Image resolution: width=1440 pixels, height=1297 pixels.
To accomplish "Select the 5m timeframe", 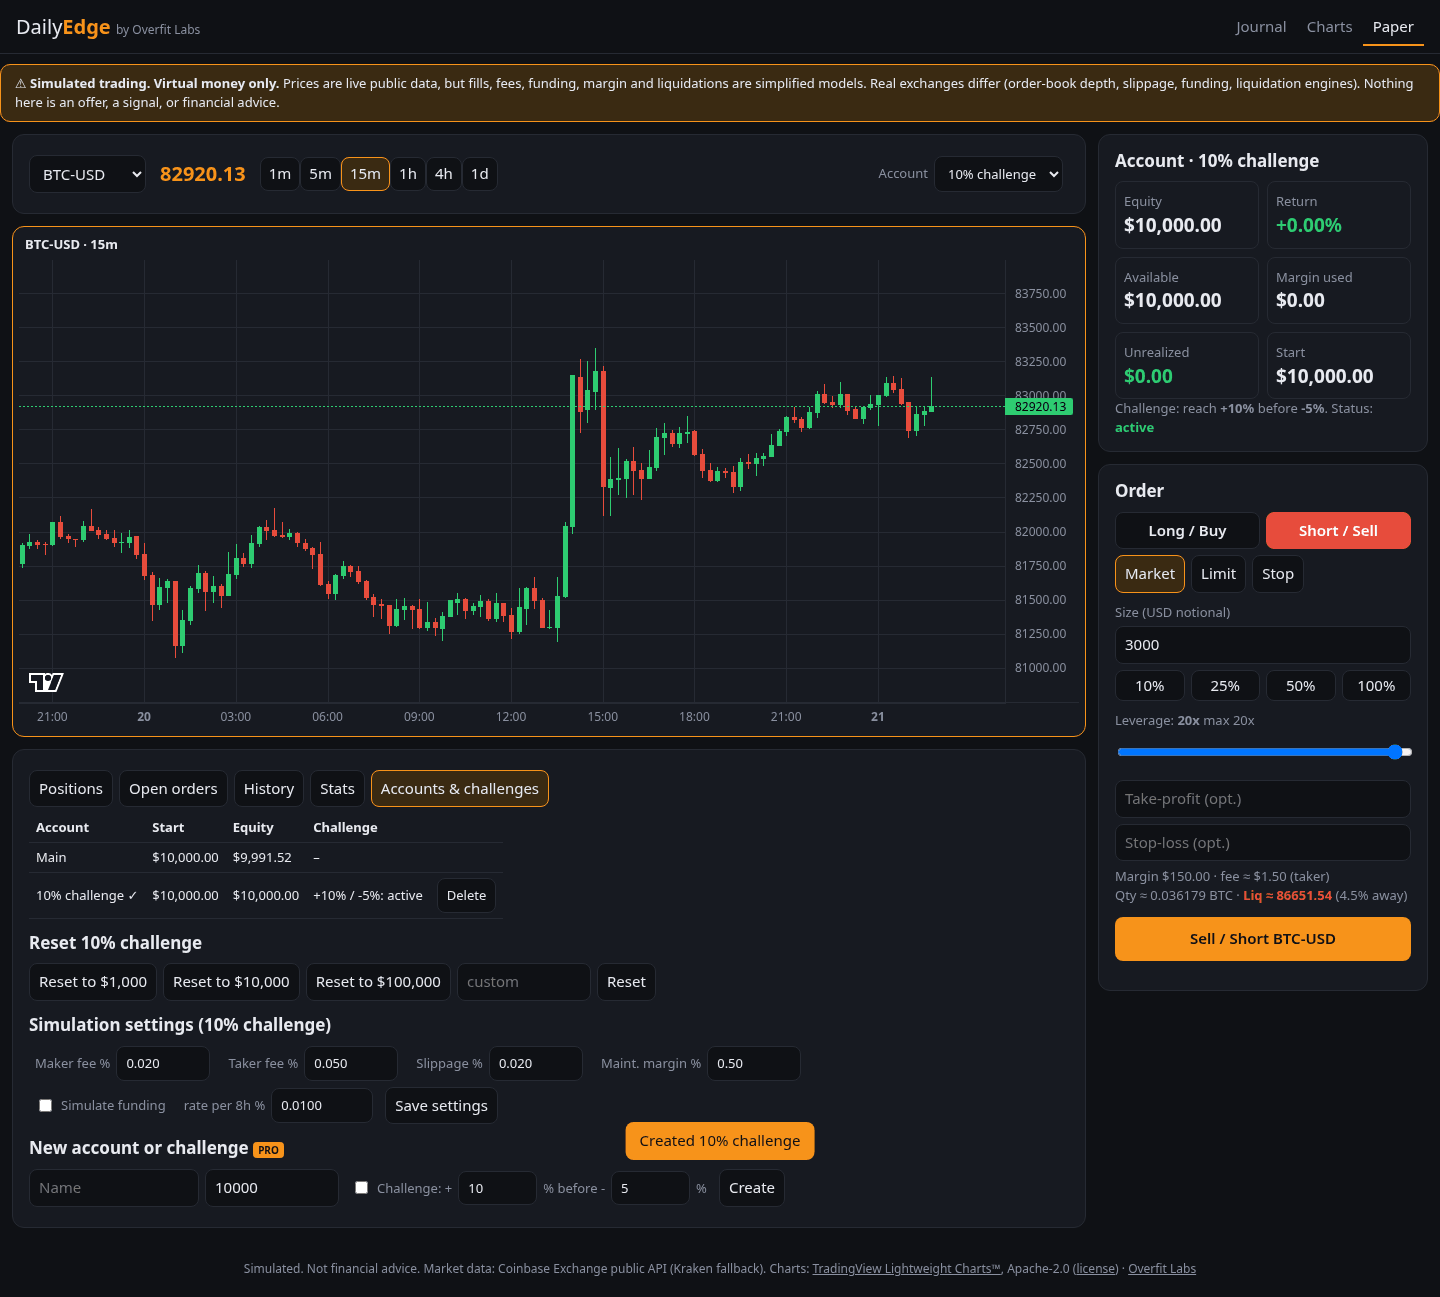I will [320, 174].
